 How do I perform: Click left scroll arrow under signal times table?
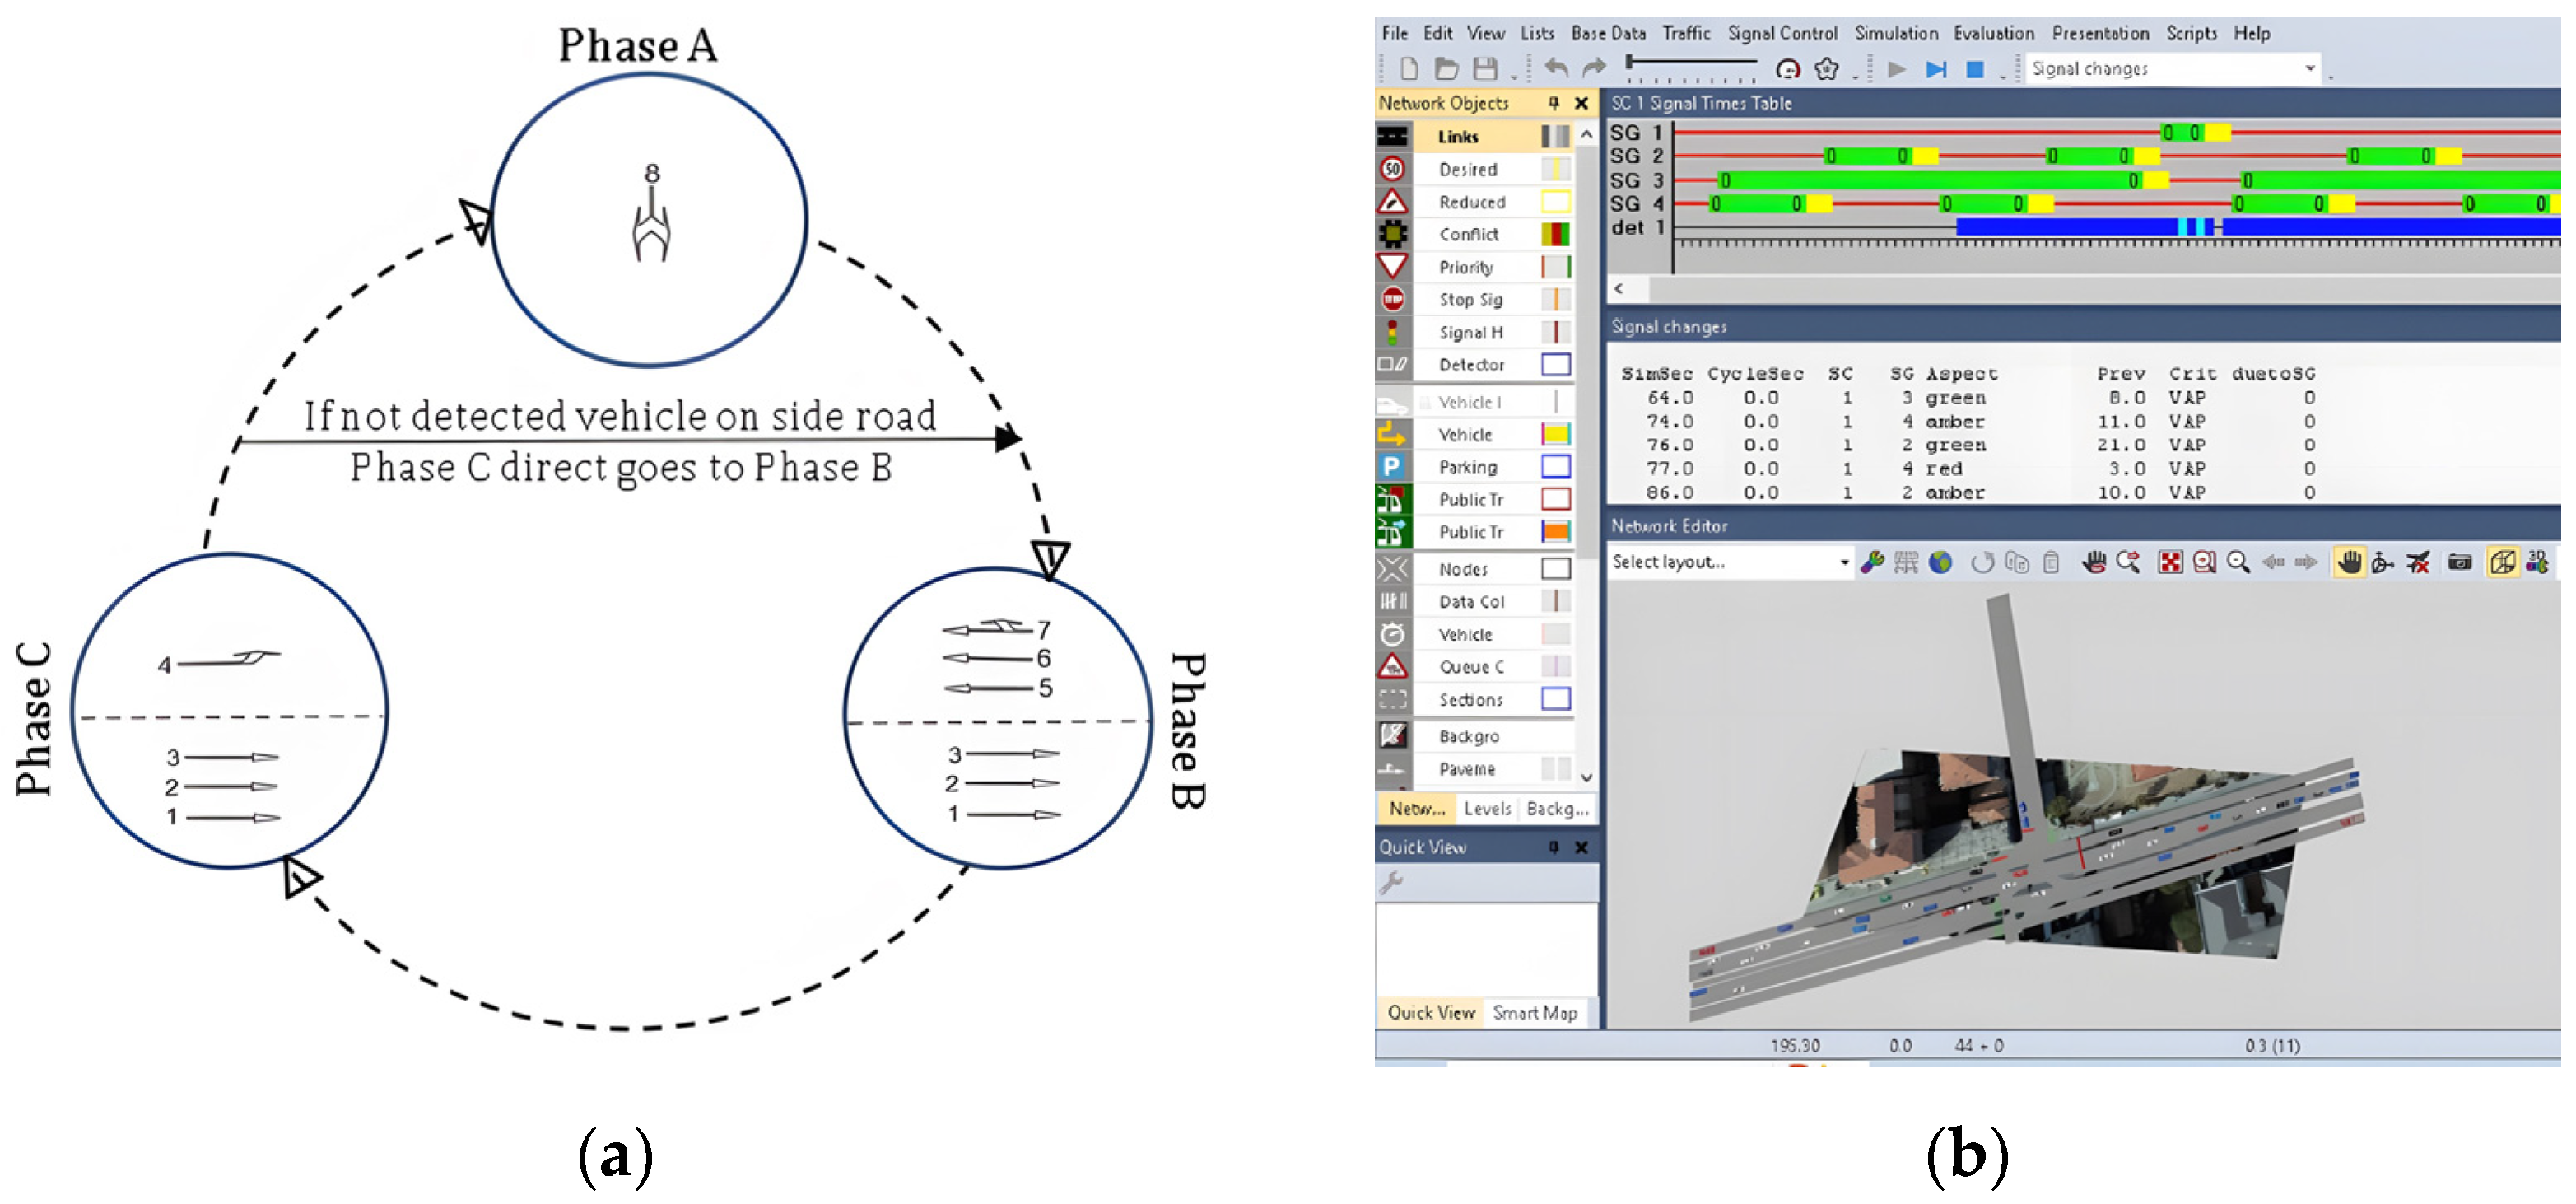point(1619,289)
